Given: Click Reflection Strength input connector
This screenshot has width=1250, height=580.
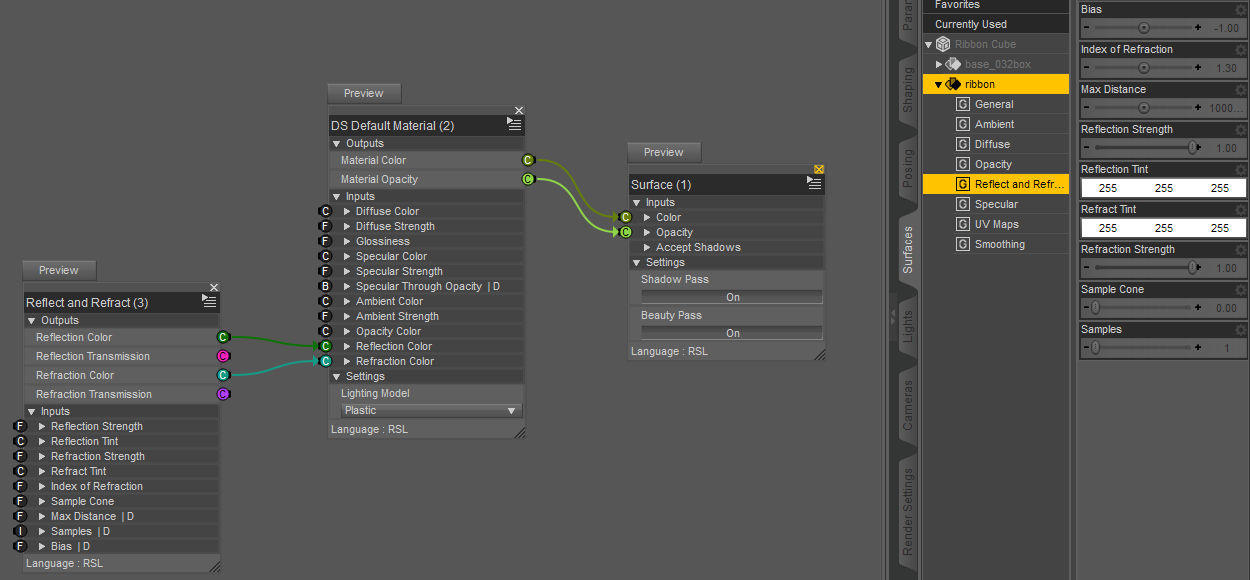Looking at the screenshot, I should 20,427.
